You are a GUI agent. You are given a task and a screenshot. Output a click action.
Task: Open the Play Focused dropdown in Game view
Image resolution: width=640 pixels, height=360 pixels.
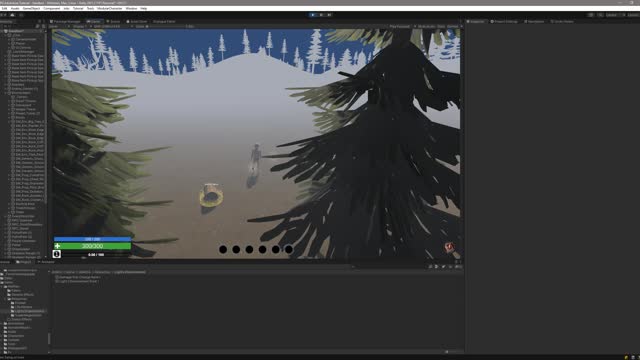click(401, 27)
